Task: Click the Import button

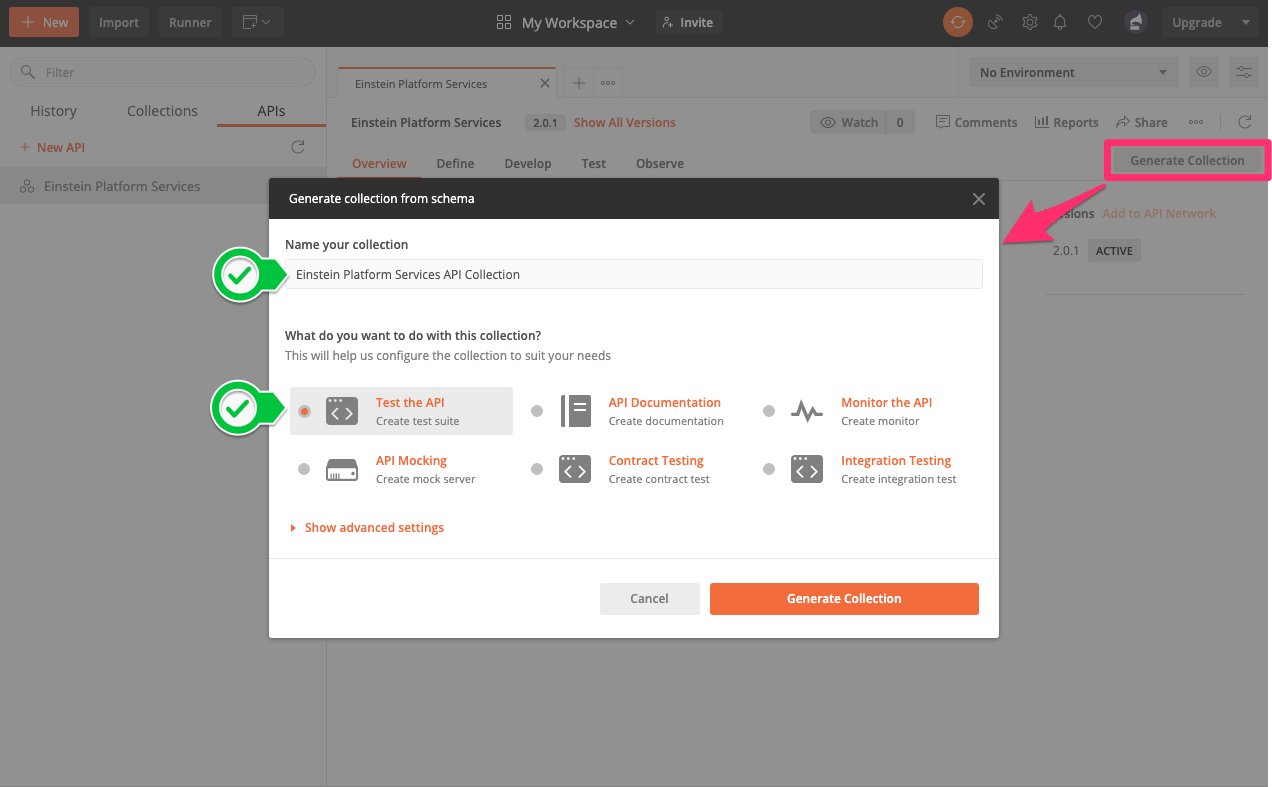Action: [119, 22]
